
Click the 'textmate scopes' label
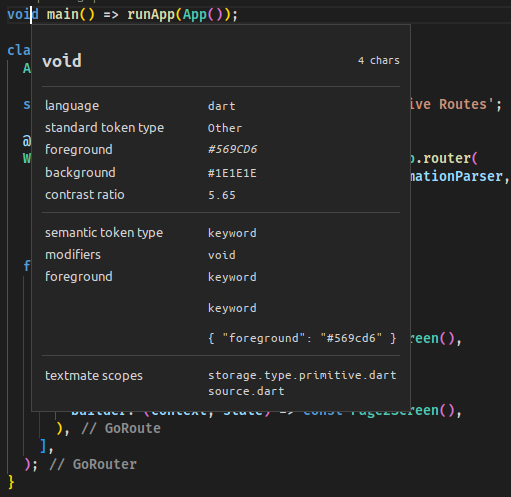click(94, 376)
